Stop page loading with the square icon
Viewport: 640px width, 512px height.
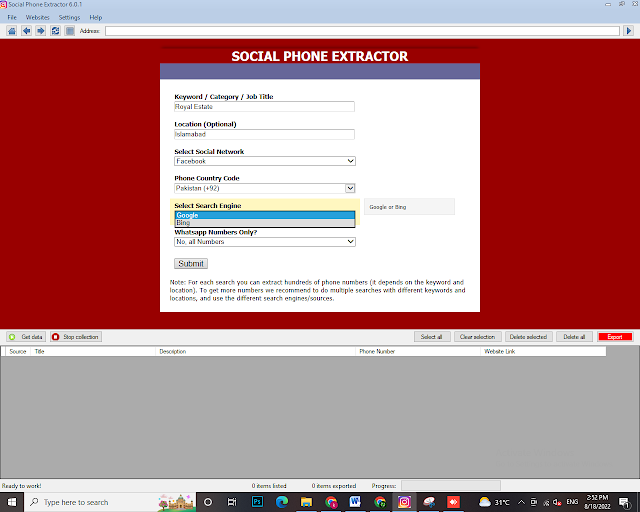(70, 31)
